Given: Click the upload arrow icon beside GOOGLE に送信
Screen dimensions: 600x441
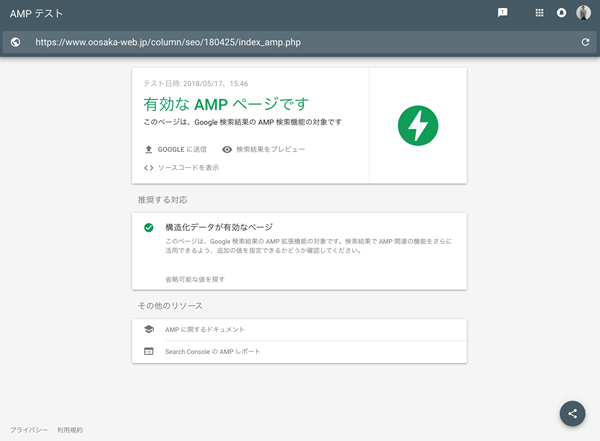Looking at the screenshot, I should (x=148, y=149).
